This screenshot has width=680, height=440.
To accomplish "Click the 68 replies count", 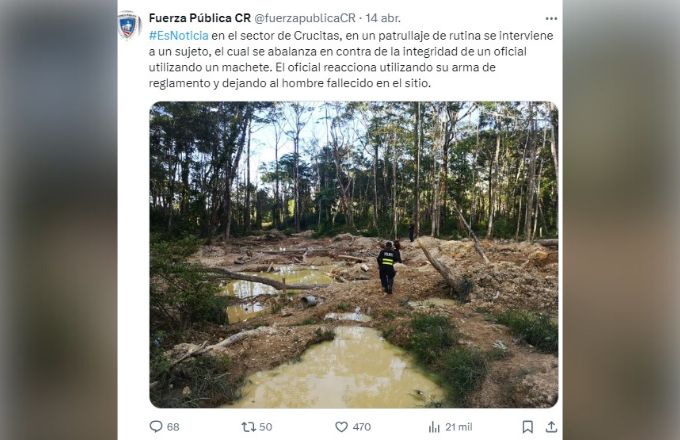I will tap(173, 426).
